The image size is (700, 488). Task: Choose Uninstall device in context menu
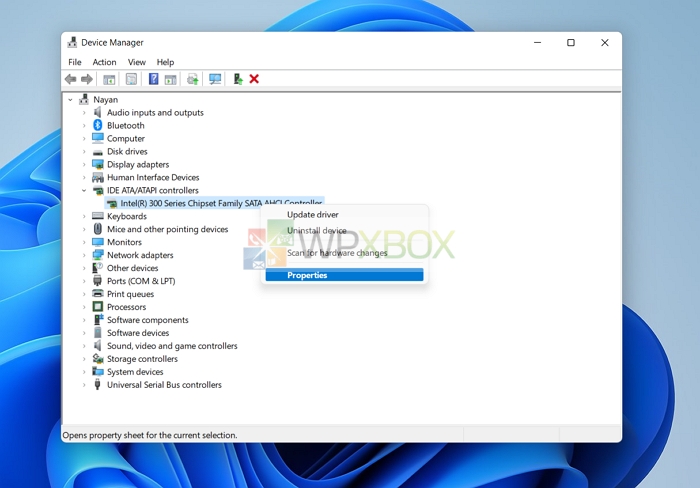[x=344, y=230]
